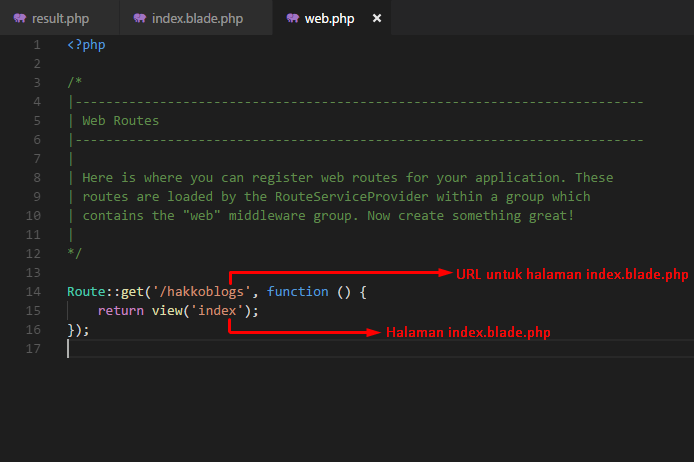Viewport: 694px width, 462px height.
Task: Click line number 14 in gutter
Action: tap(33, 292)
